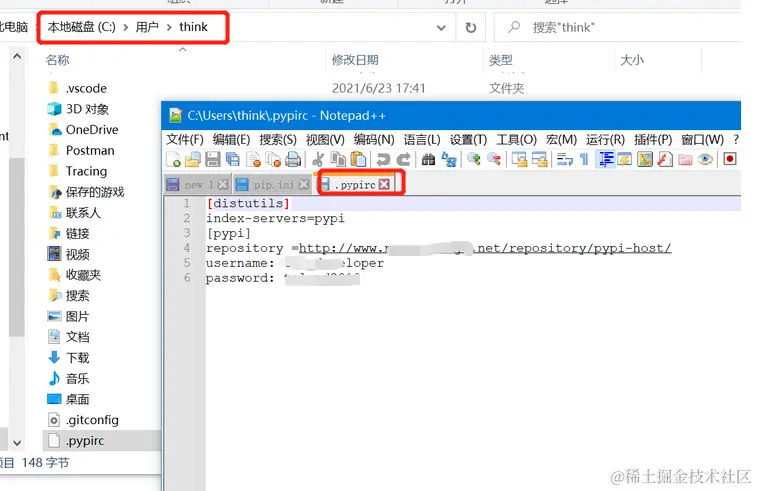
Task: Open the 插件(P) menu
Action: [653, 140]
